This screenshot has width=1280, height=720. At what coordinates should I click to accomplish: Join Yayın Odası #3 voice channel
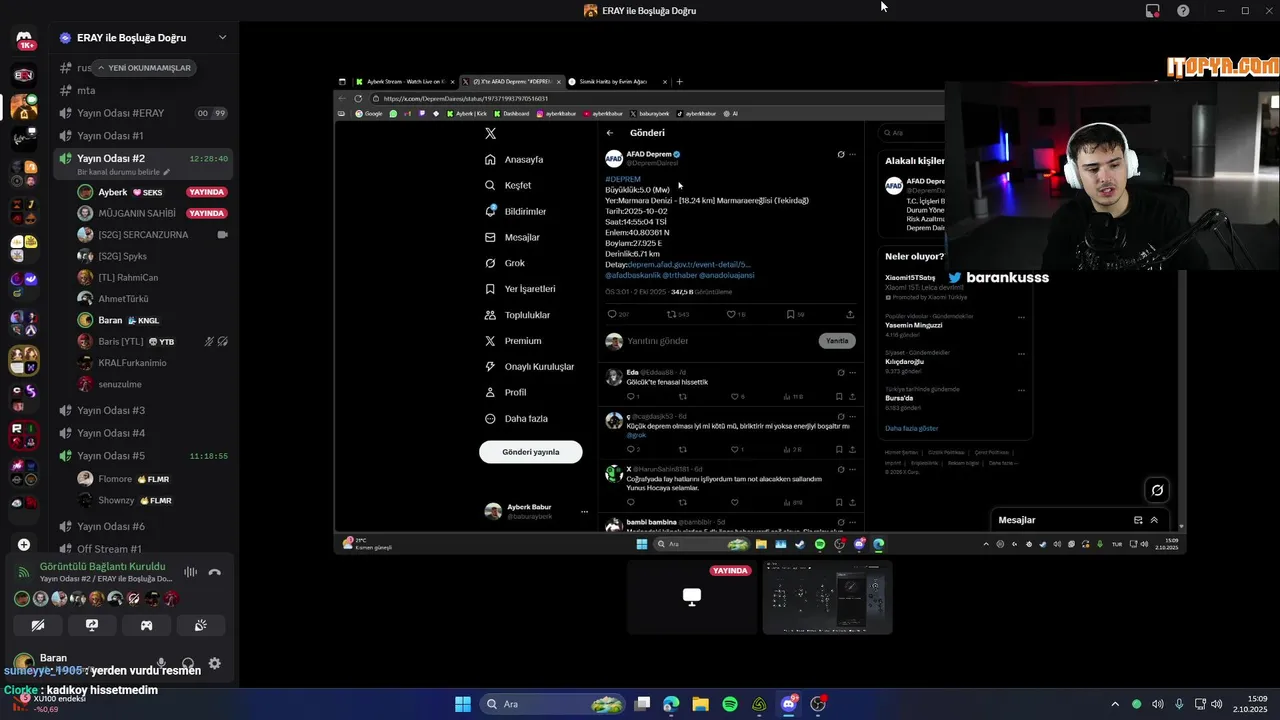coord(143,410)
